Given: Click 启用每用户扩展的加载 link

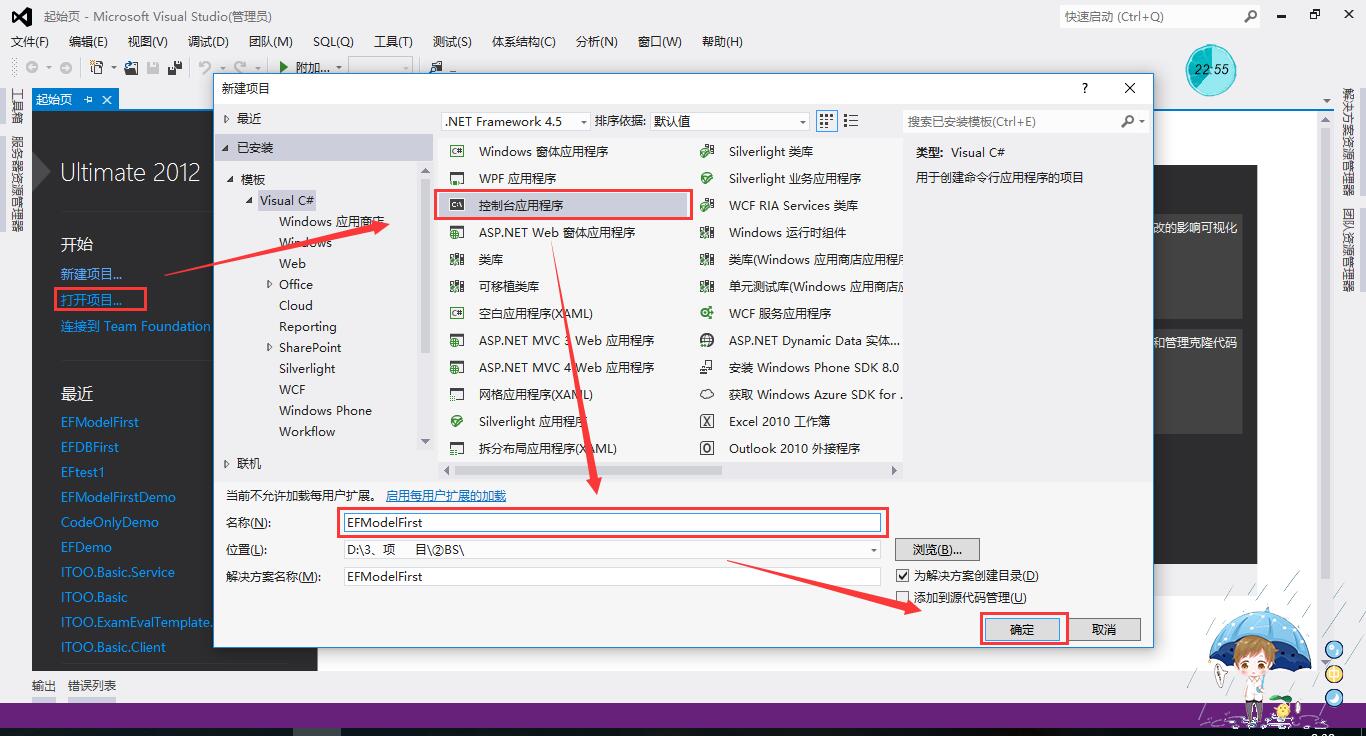Looking at the screenshot, I should point(446,495).
